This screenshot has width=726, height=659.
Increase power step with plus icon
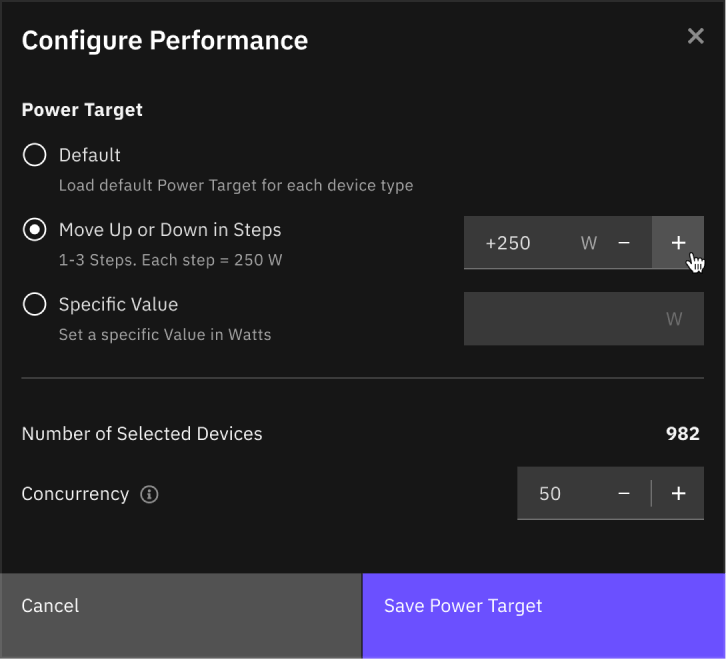[x=678, y=243]
